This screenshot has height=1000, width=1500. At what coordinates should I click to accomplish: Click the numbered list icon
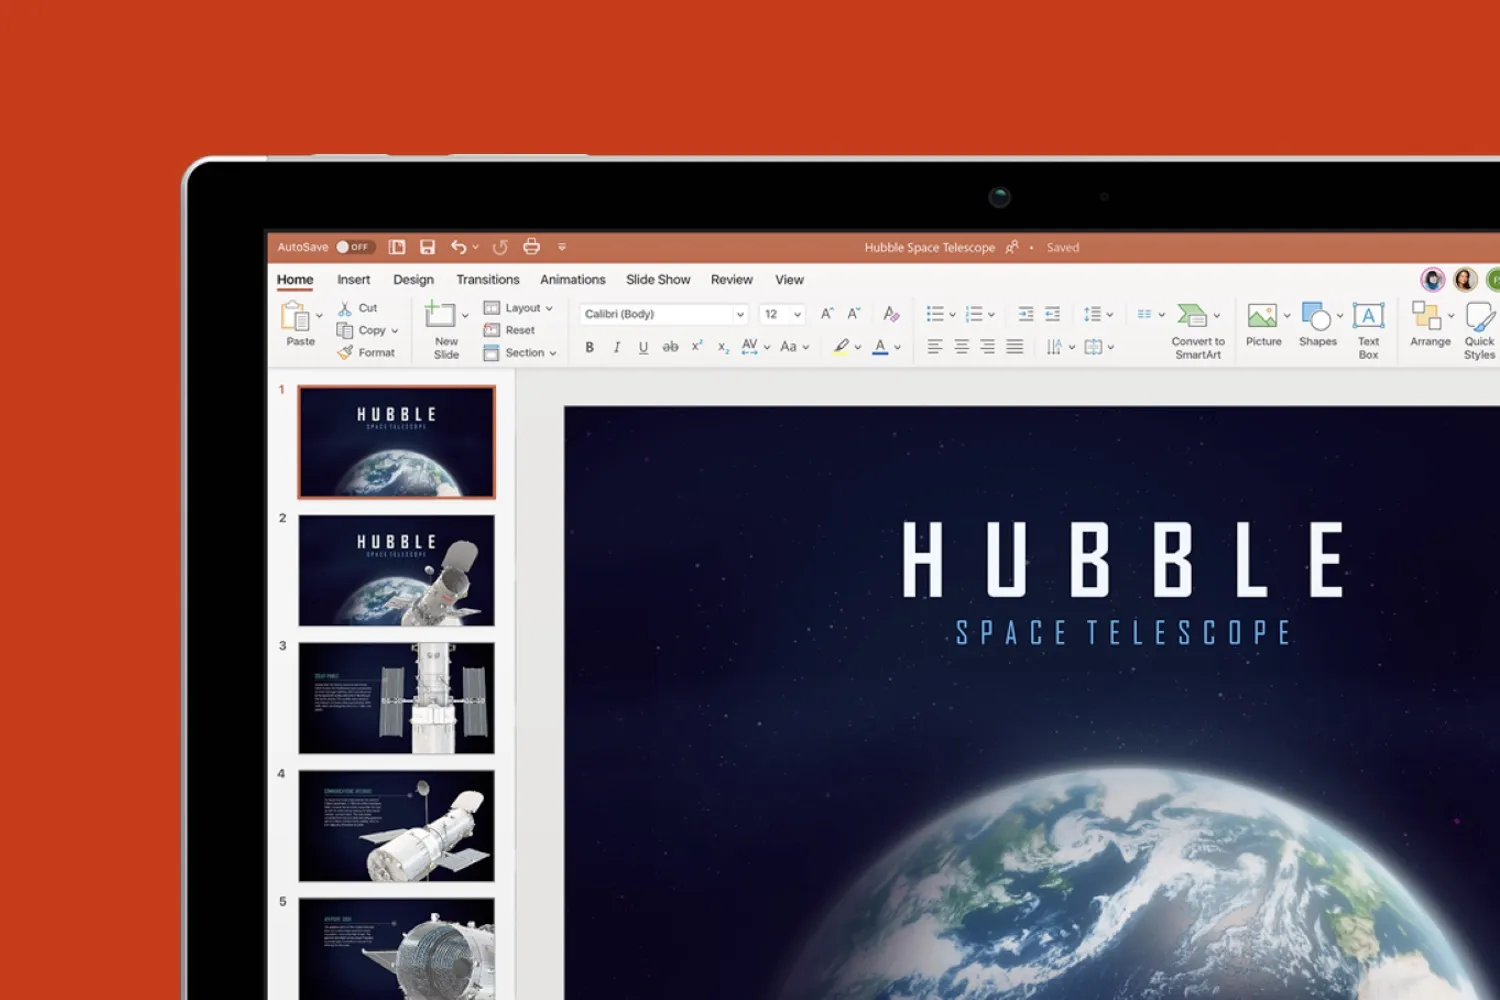click(974, 314)
